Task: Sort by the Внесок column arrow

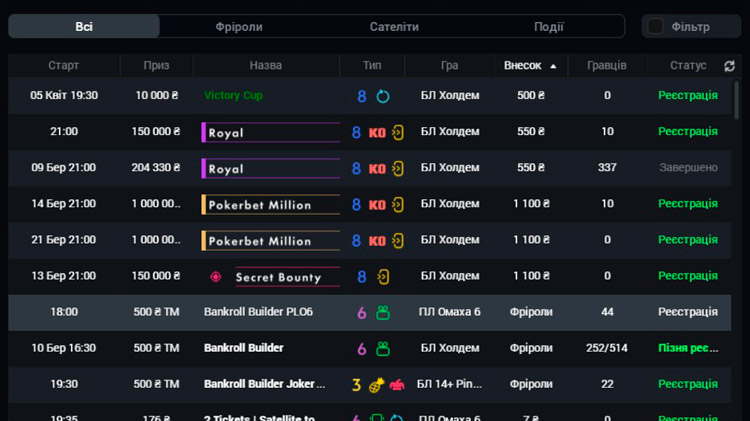Action: pos(553,66)
